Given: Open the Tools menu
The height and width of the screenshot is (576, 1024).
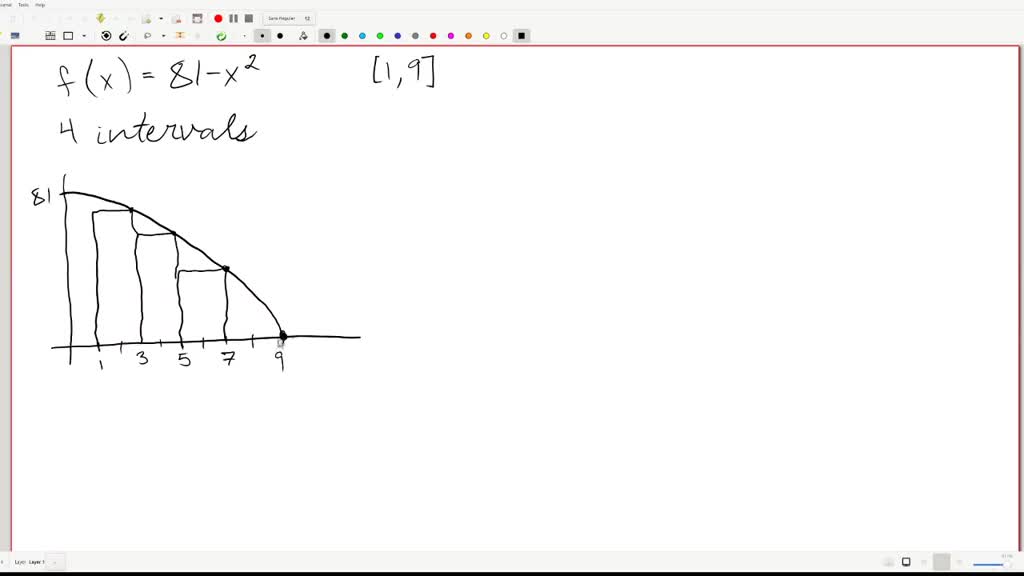Looking at the screenshot, I should coord(22,3).
